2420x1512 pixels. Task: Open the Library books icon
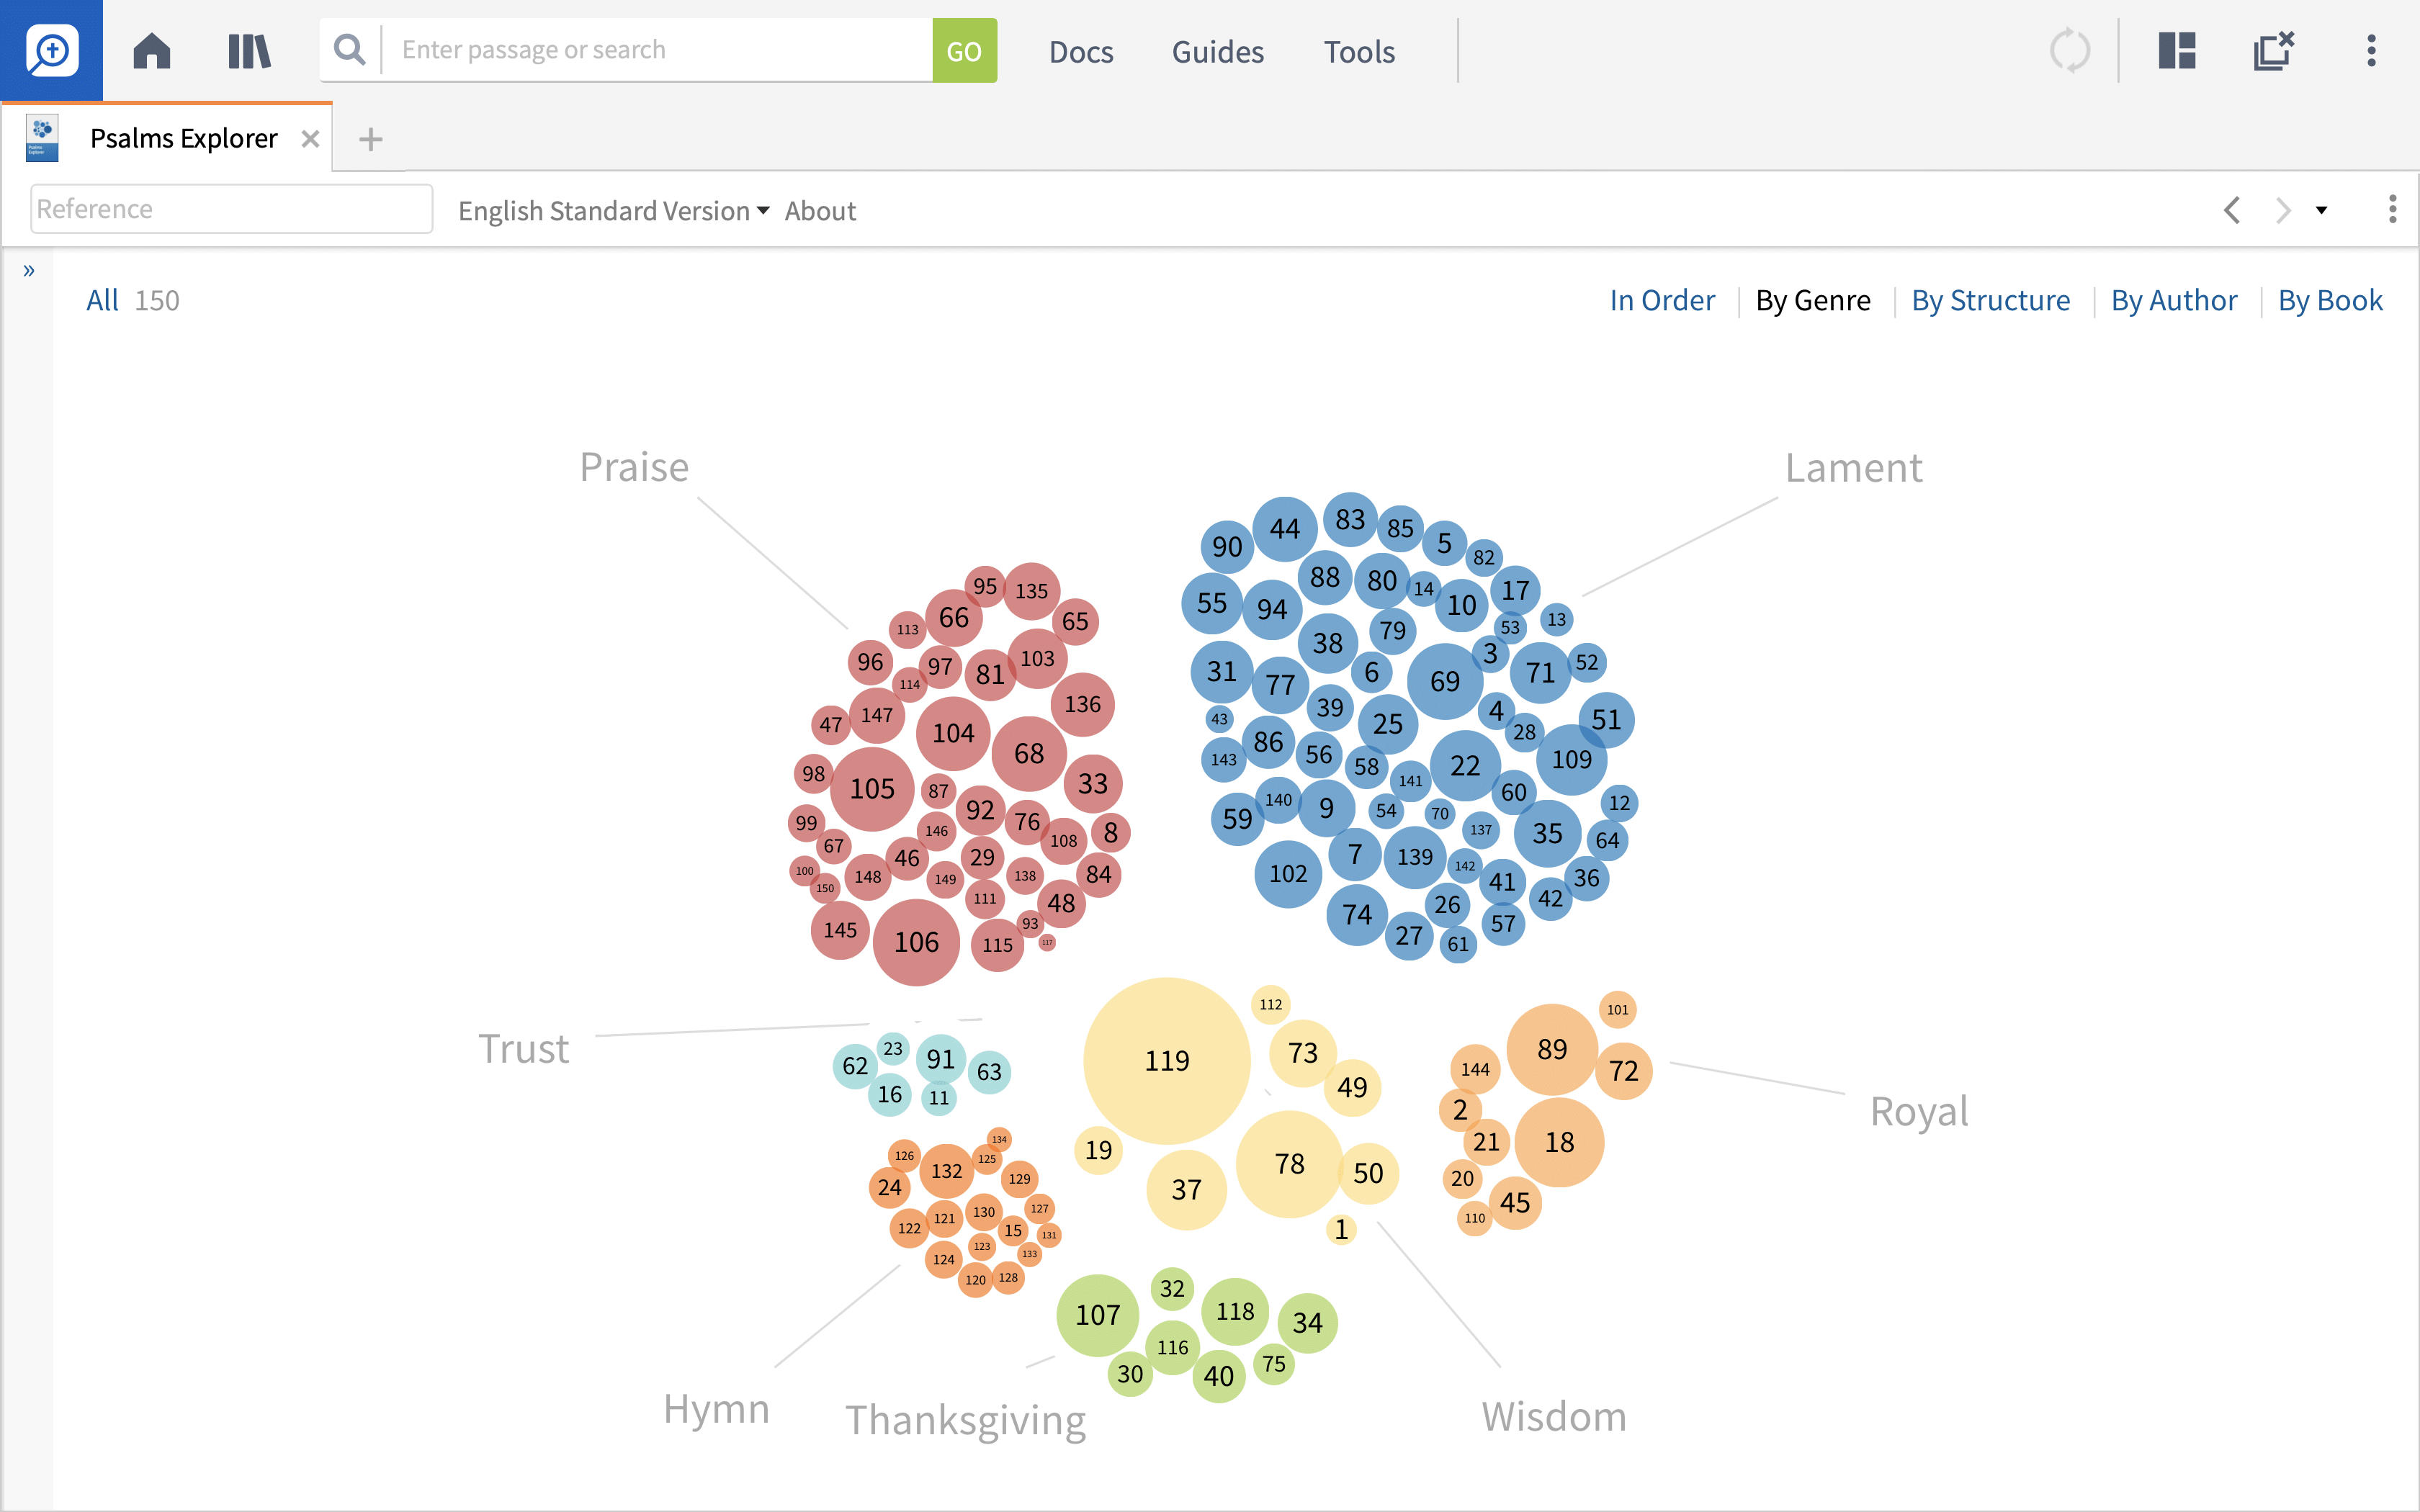coord(249,50)
